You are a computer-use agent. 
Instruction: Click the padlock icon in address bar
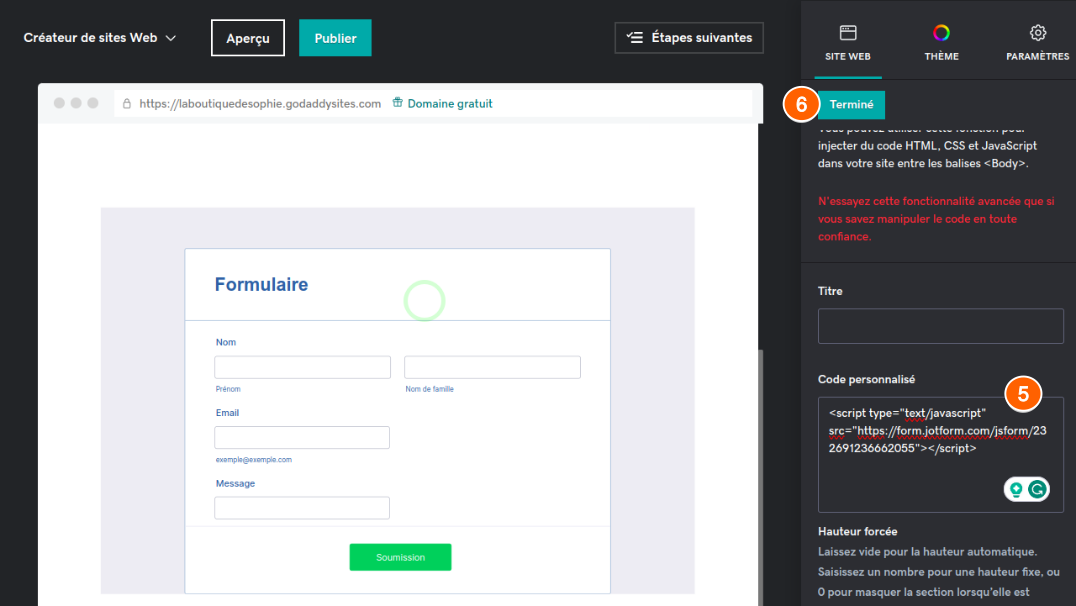pos(127,104)
